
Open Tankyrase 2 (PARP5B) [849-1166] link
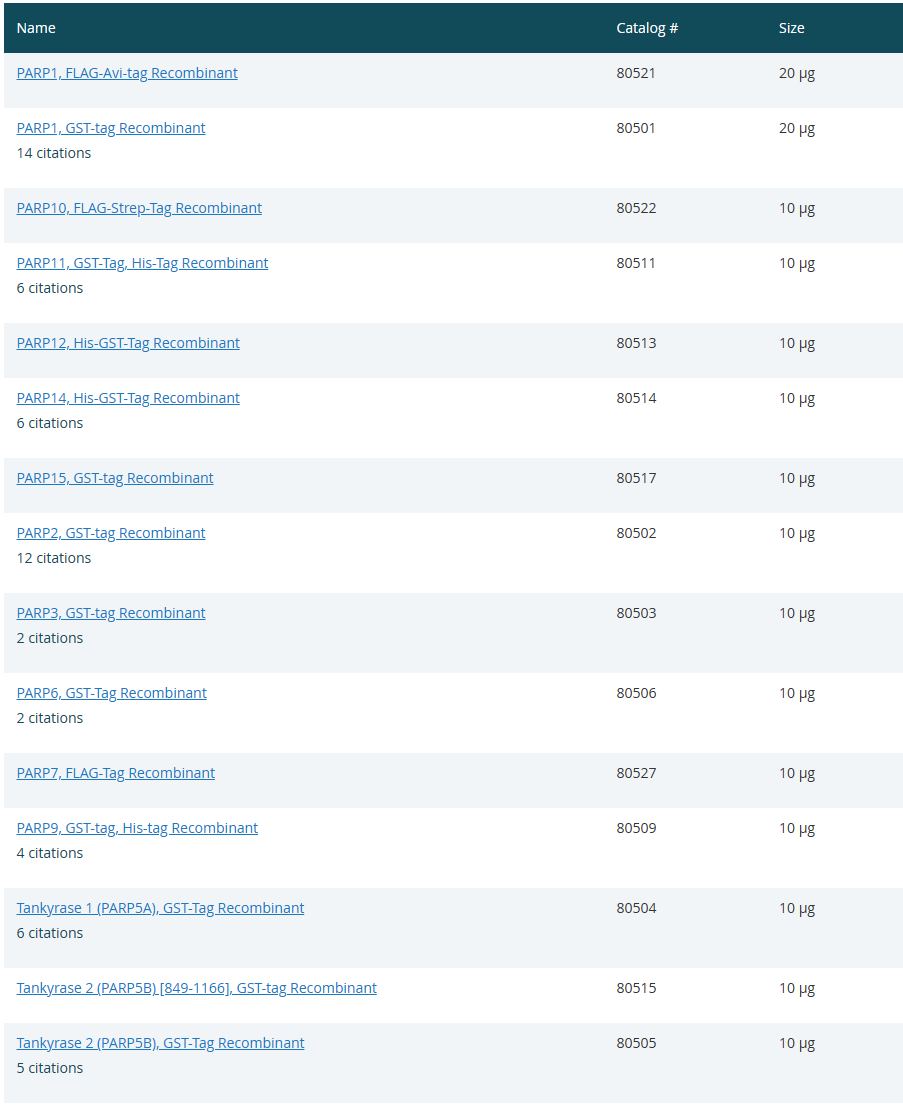[197, 988]
